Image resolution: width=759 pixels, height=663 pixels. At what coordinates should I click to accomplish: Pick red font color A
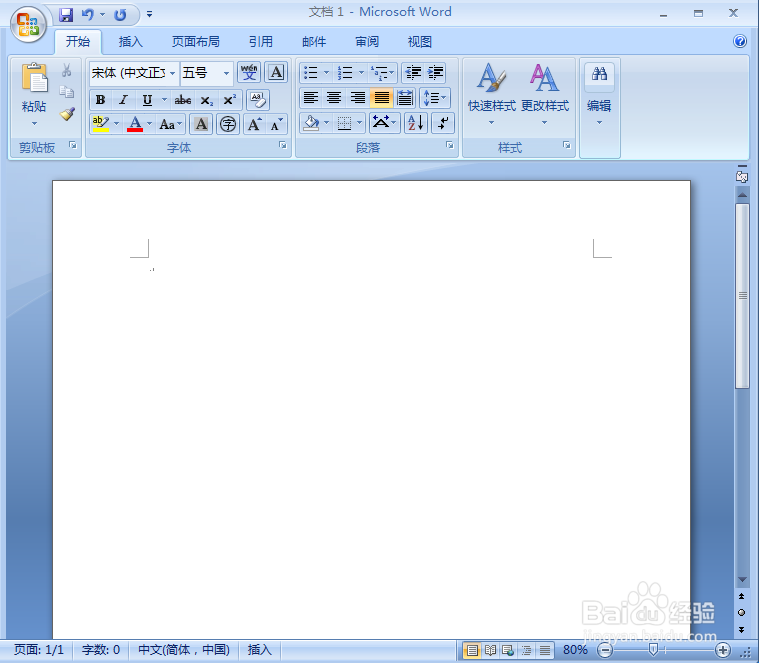(x=135, y=124)
